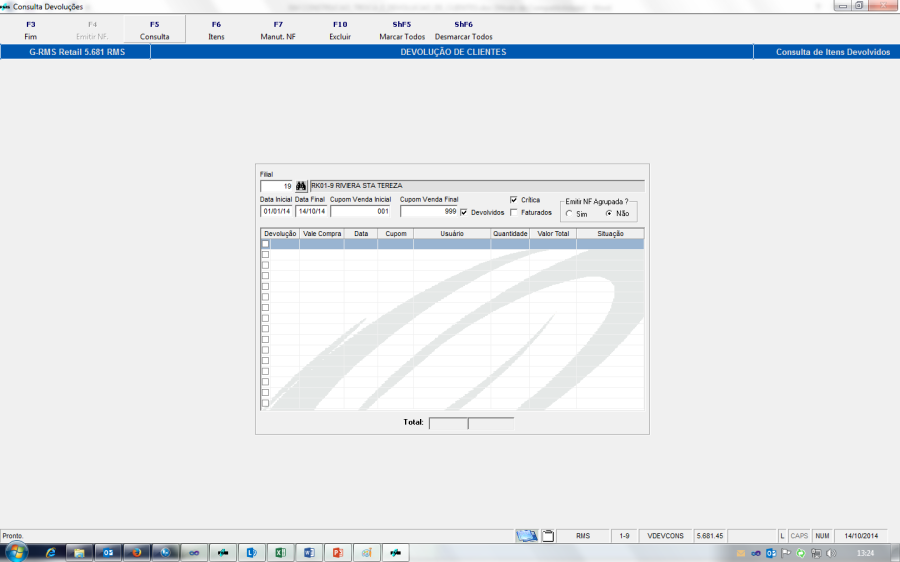900x562 pixels.
Task: Click the Data Inicial field showing 01/01/14
Action: point(276,211)
